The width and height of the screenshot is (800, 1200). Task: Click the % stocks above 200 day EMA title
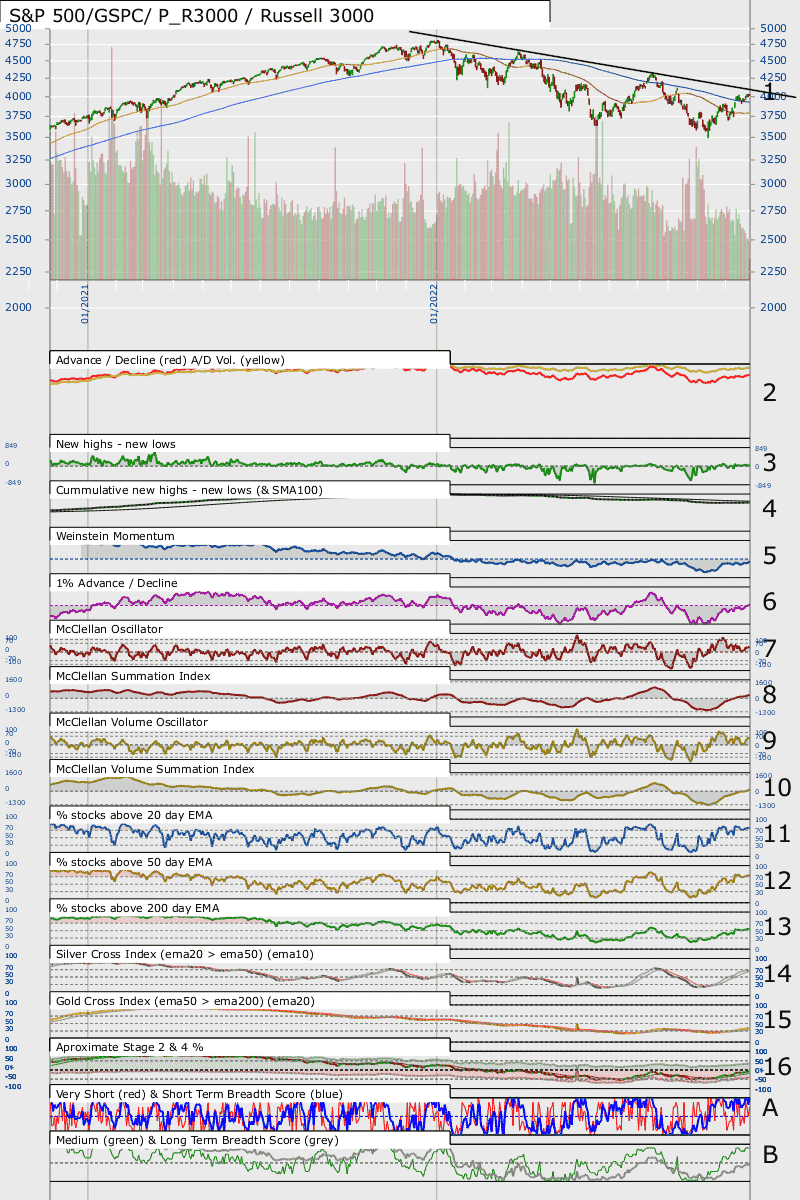click(138, 907)
